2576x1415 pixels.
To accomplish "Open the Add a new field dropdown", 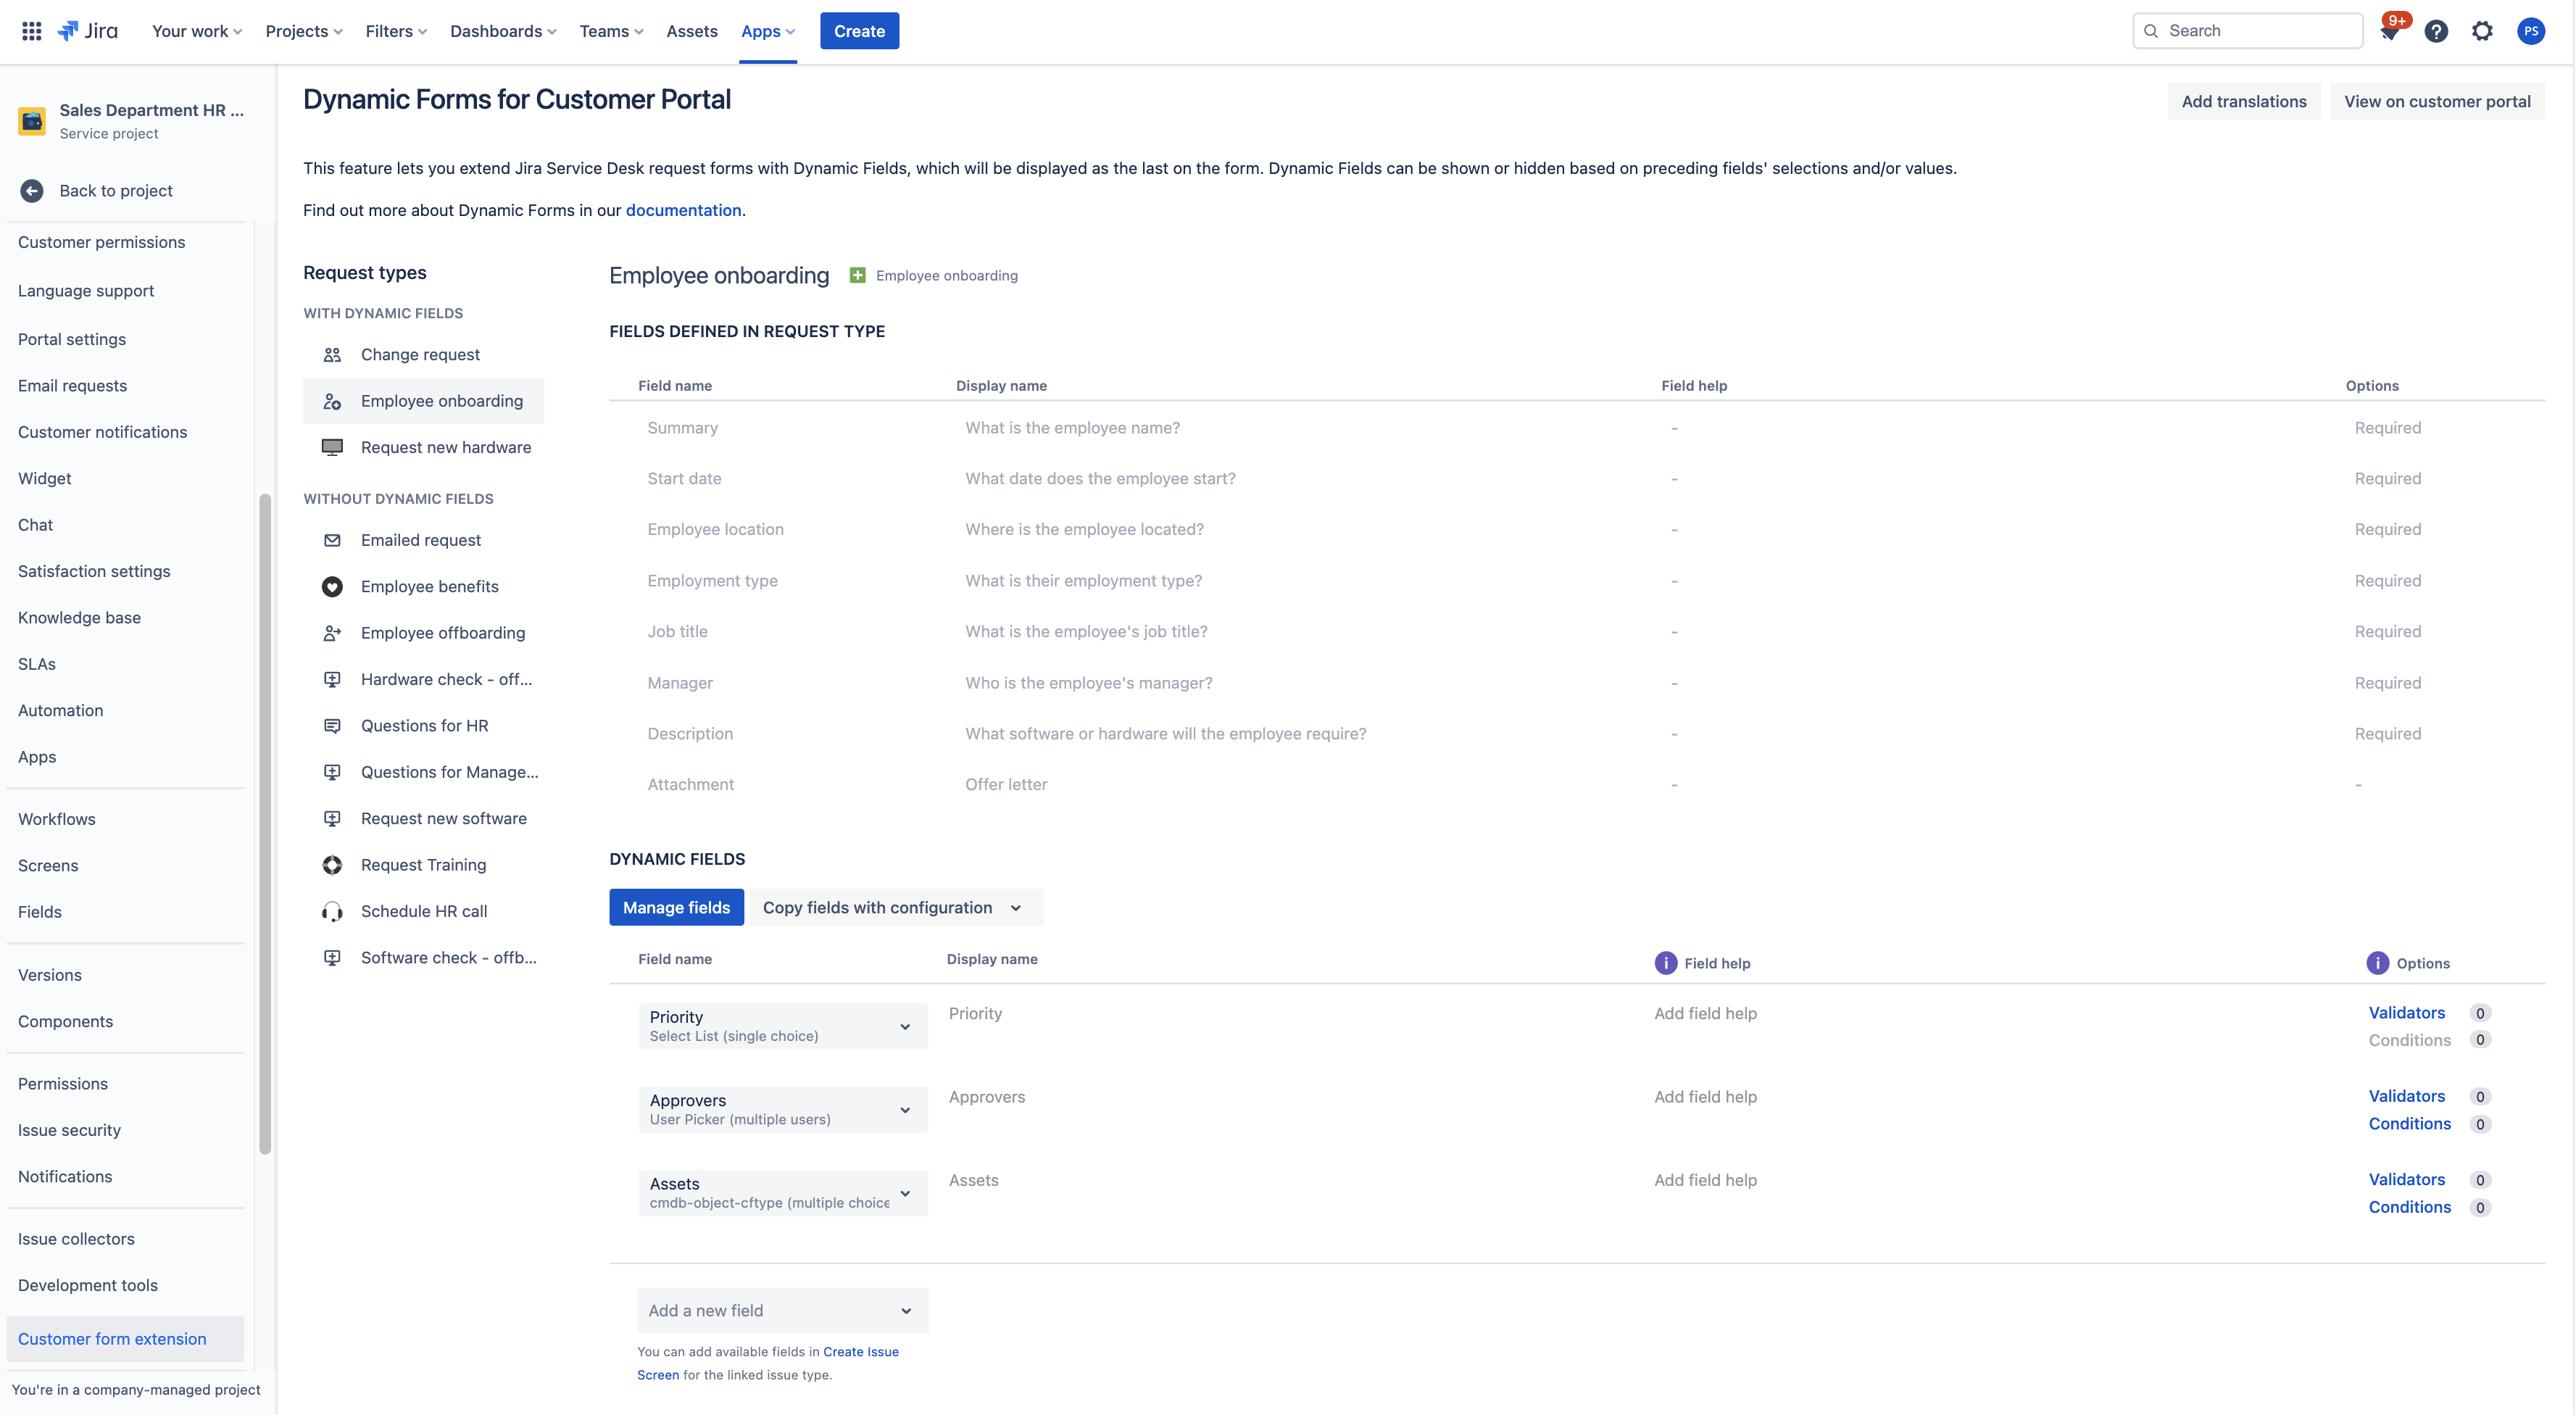I will point(783,1310).
